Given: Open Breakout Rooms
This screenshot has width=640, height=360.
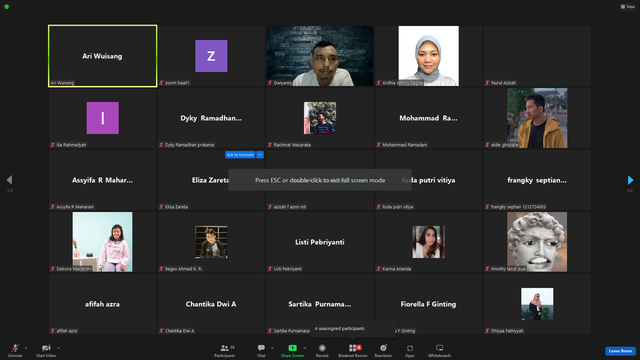Looking at the screenshot, I should pyautogui.click(x=353, y=350).
